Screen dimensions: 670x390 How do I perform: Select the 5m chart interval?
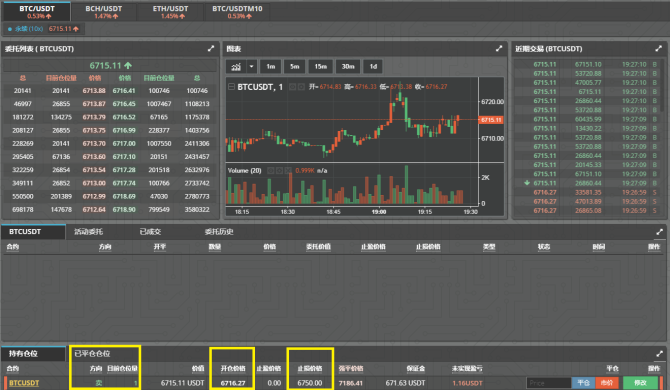click(294, 67)
